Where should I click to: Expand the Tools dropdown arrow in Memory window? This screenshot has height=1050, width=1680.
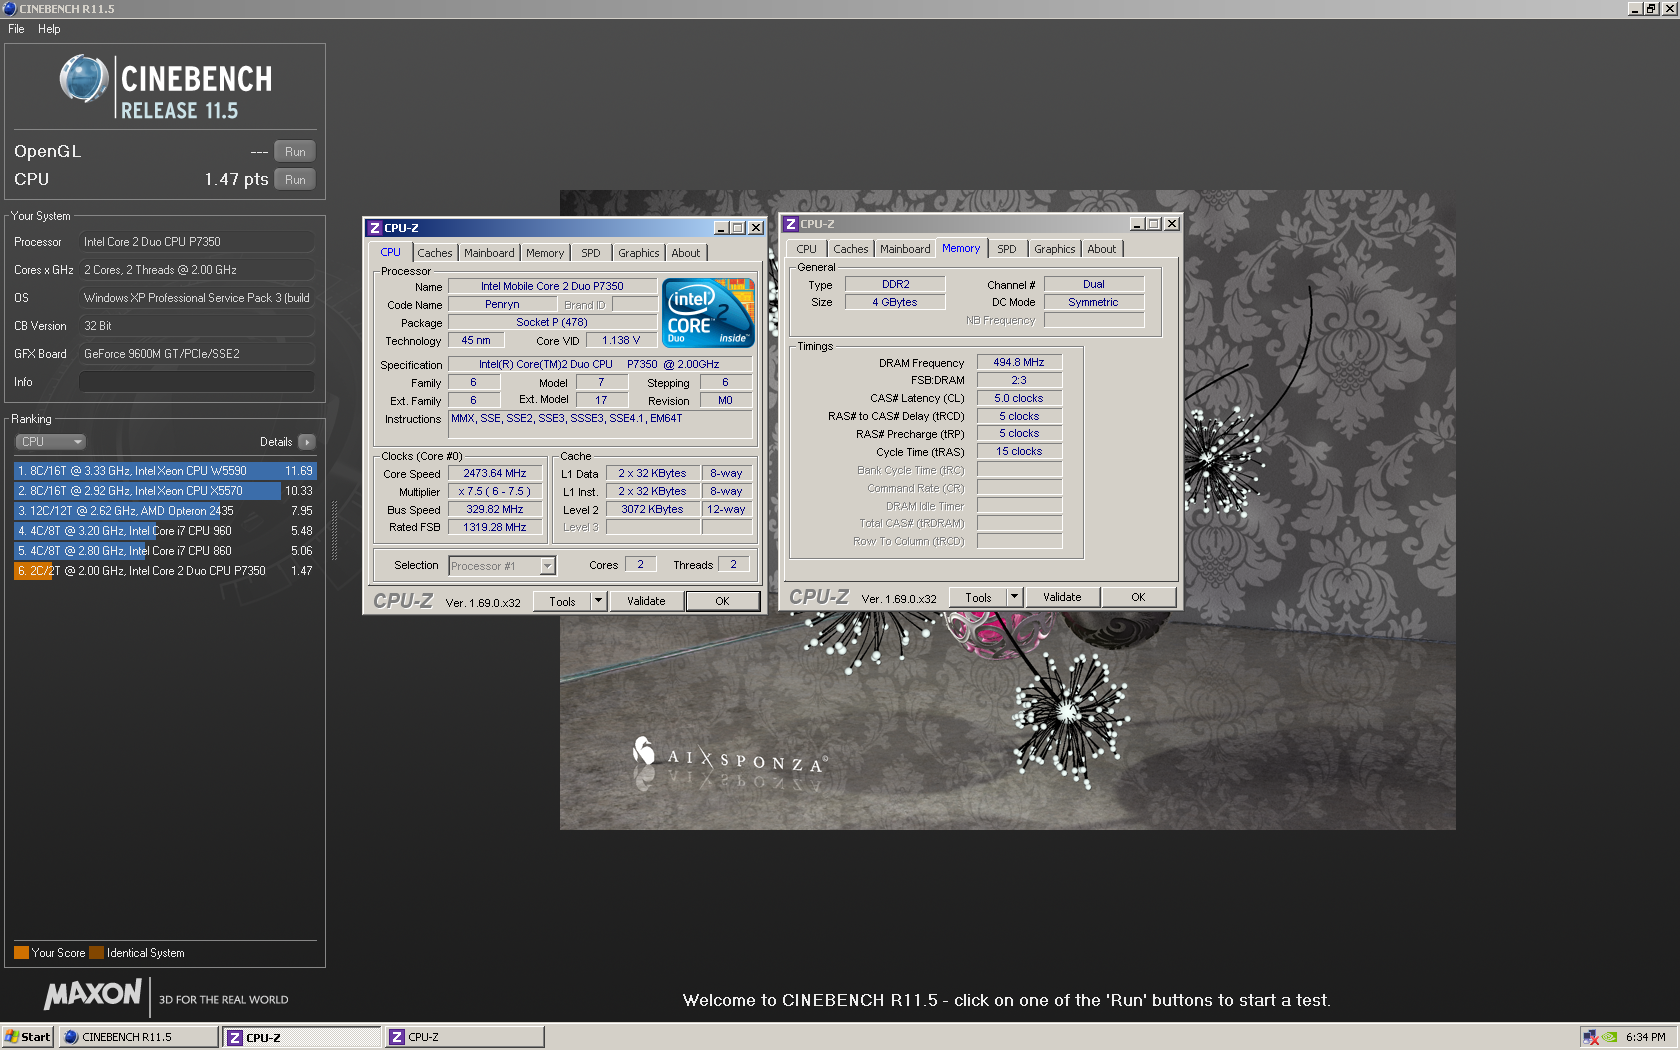pyautogui.click(x=1014, y=597)
